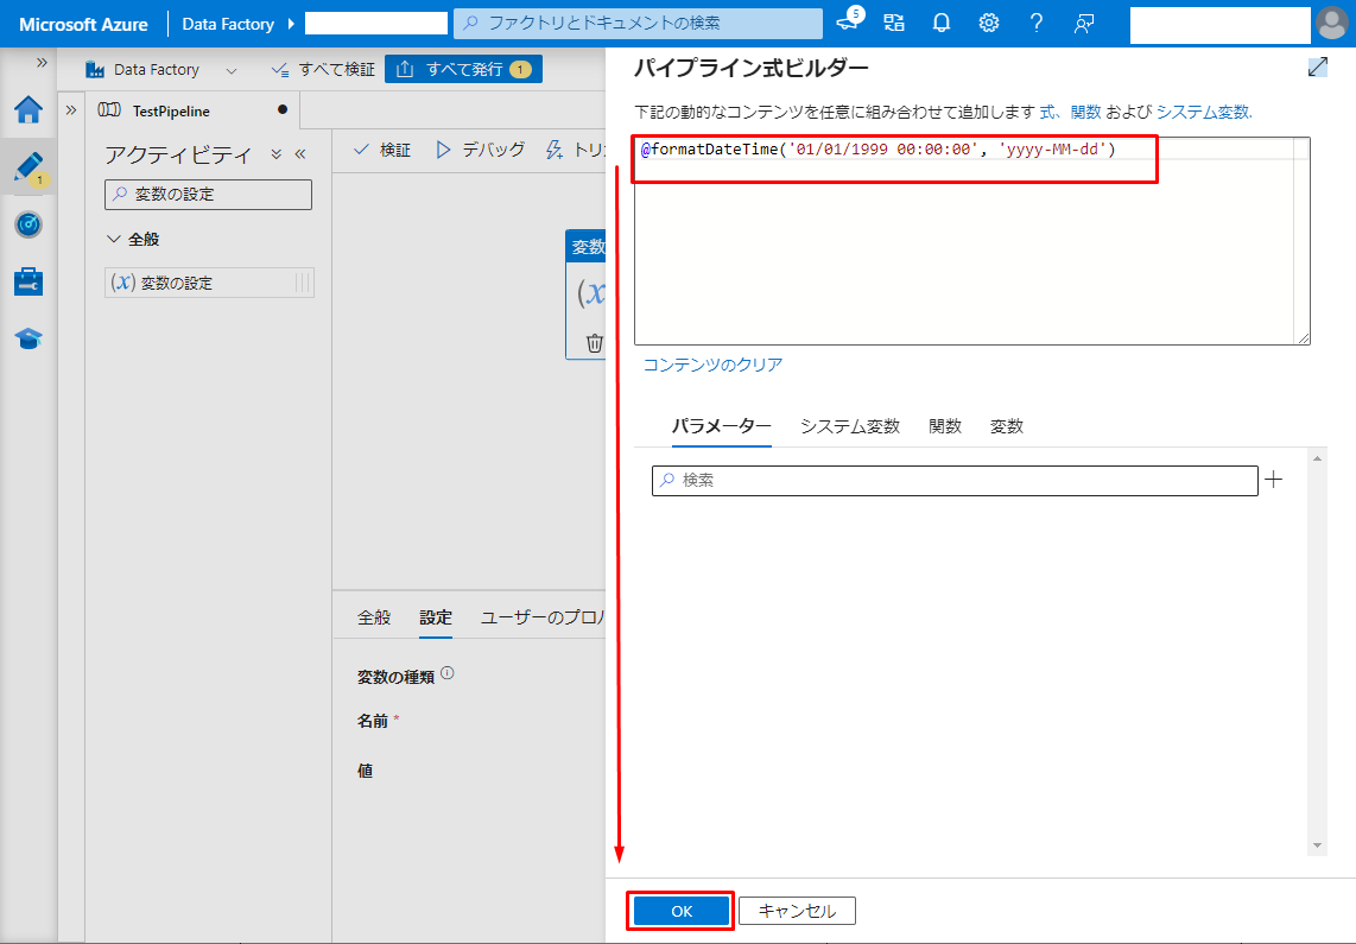Expand the left navigation sidebar chevrons

42,63
